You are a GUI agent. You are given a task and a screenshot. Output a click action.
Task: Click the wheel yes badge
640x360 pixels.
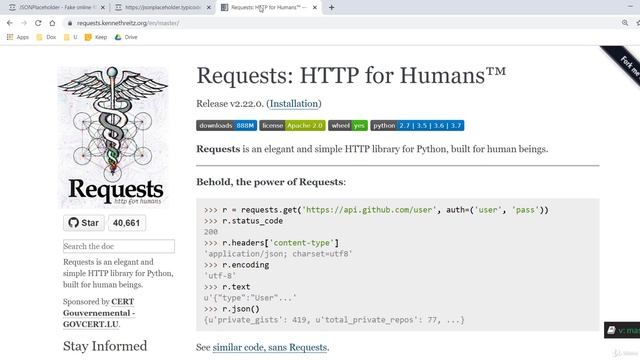click(348, 125)
